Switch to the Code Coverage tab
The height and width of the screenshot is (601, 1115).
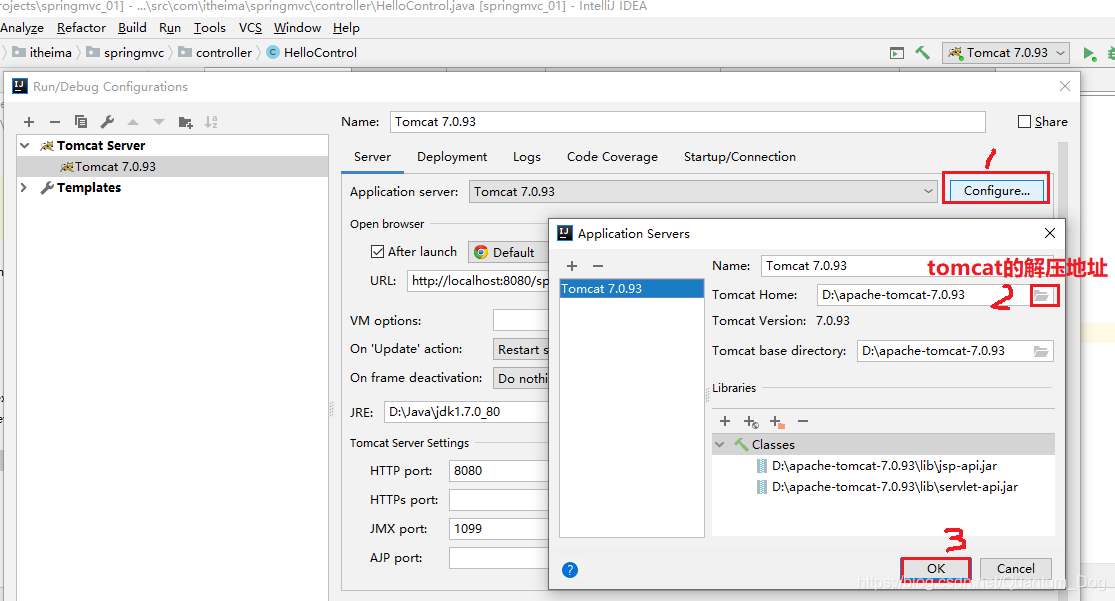612,157
